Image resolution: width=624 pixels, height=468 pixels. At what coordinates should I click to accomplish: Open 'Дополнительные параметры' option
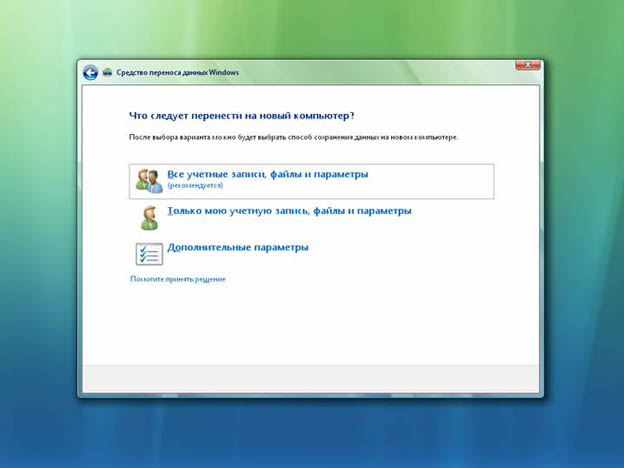(x=238, y=248)
